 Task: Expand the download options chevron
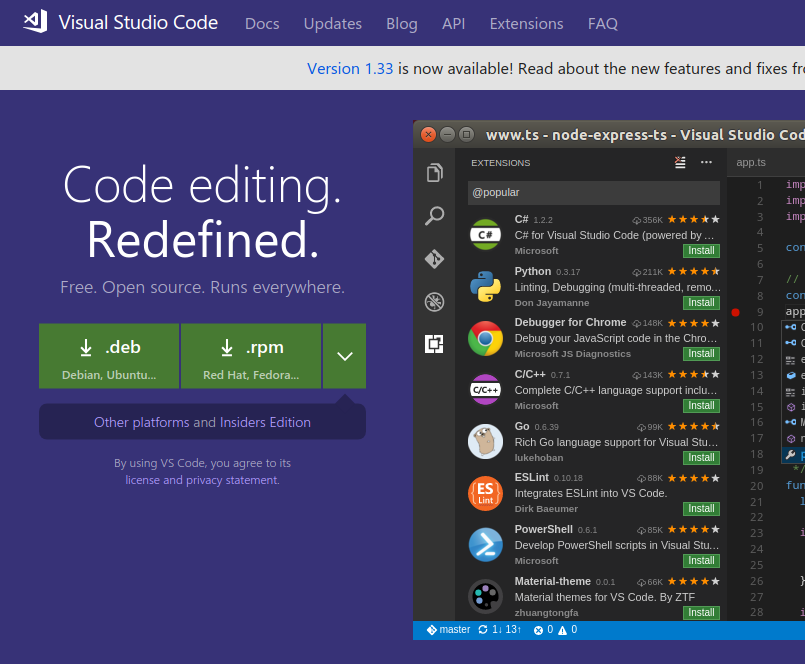tap(344, 356)
